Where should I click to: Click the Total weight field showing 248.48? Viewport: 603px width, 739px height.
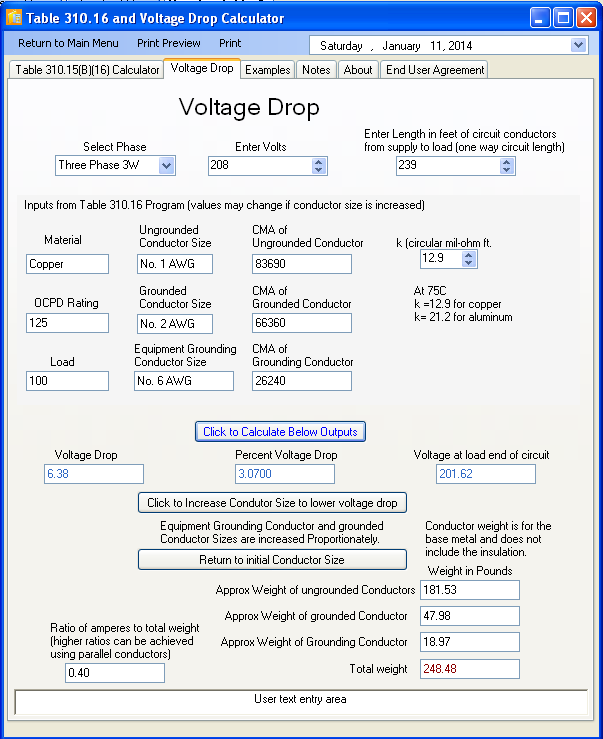(470, 669)
